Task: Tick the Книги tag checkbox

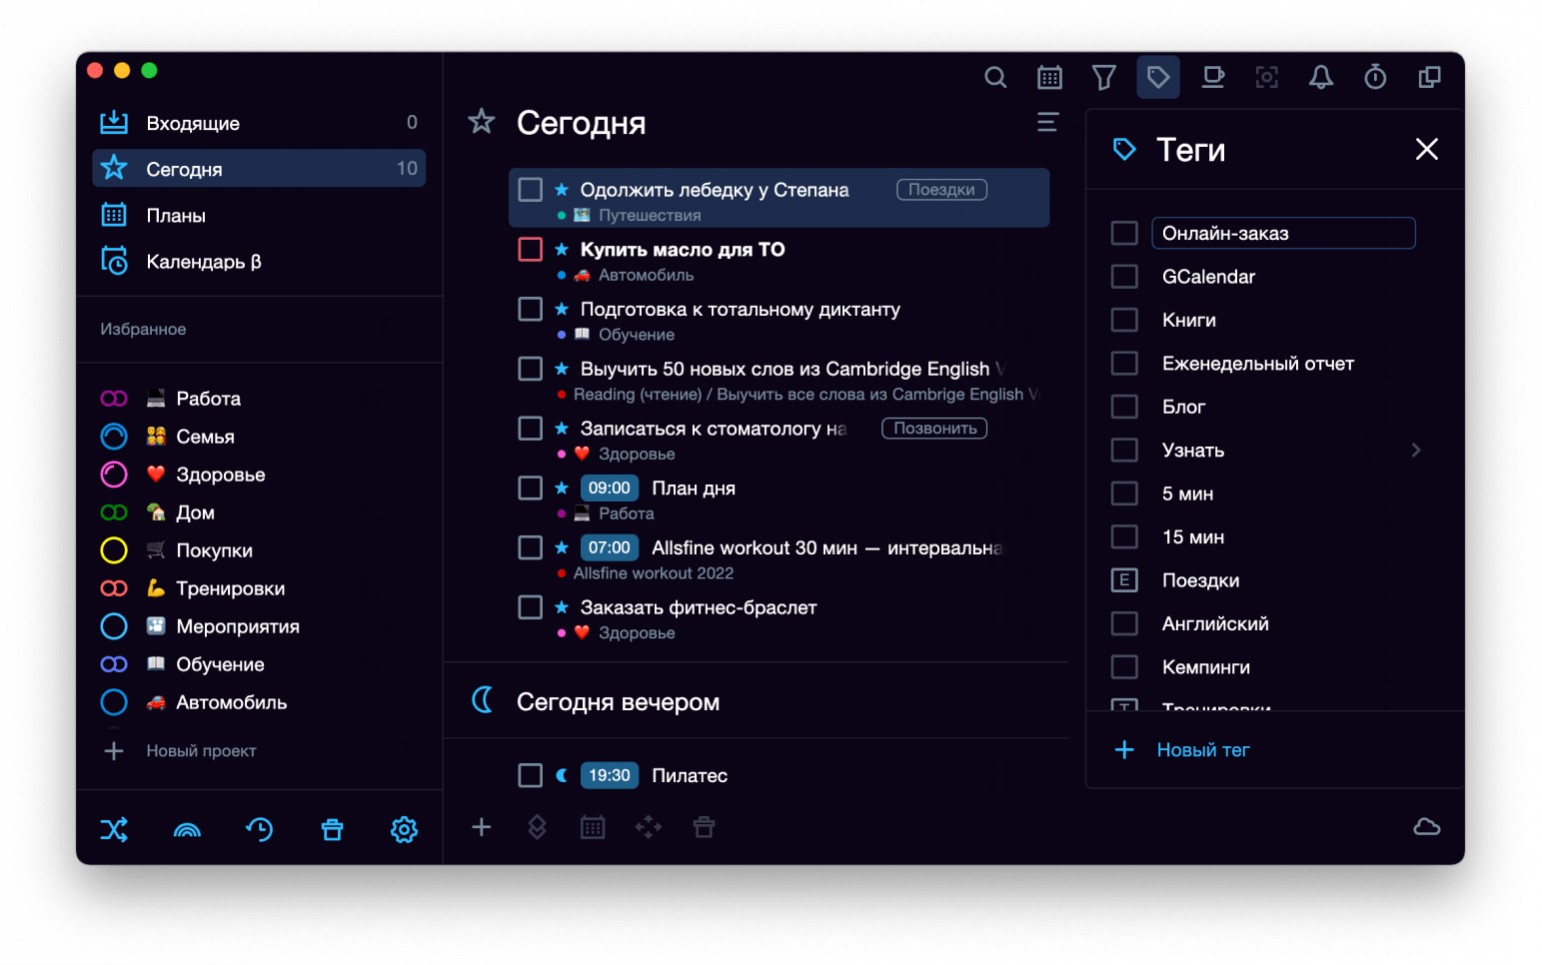Action: pyautogui.click(x=1124, y=320)
